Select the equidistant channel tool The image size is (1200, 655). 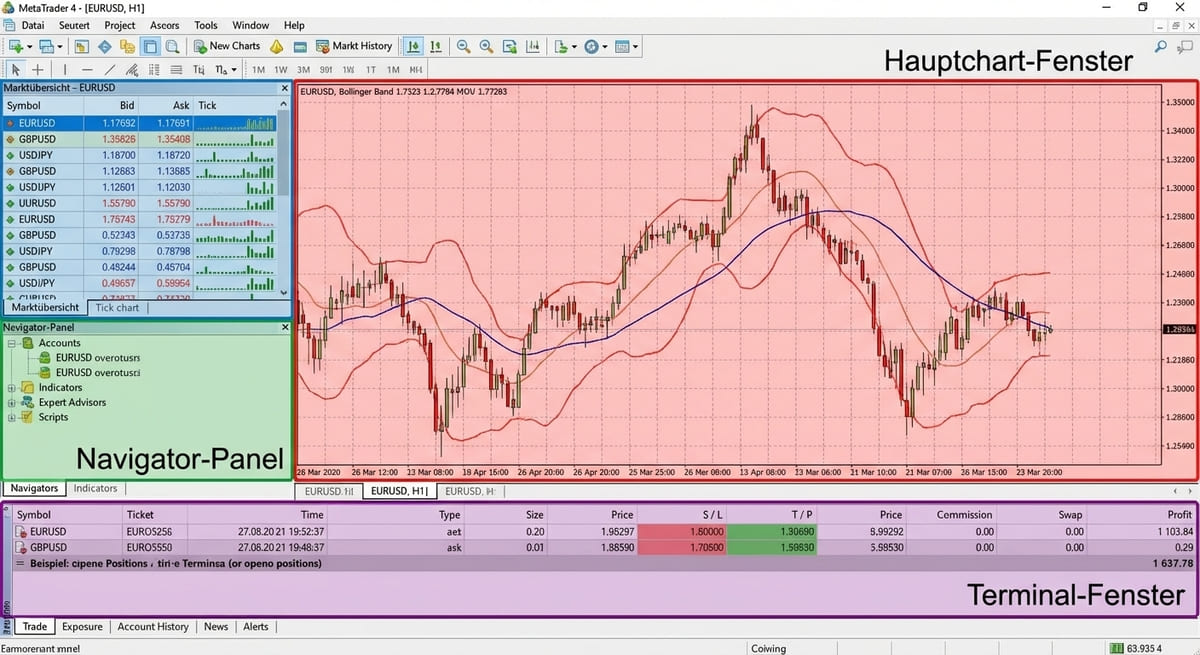coord(131,69)
